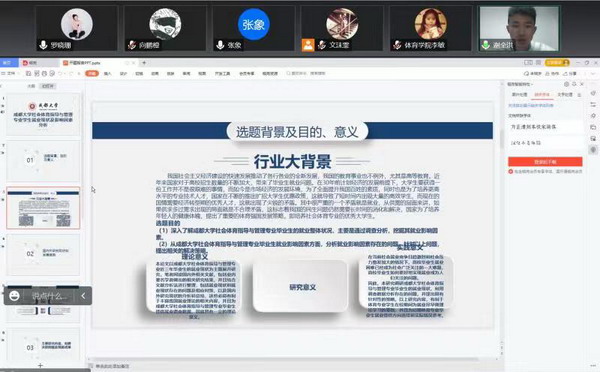Click the save icon in quick toolbar

click(x=28, y=73)
